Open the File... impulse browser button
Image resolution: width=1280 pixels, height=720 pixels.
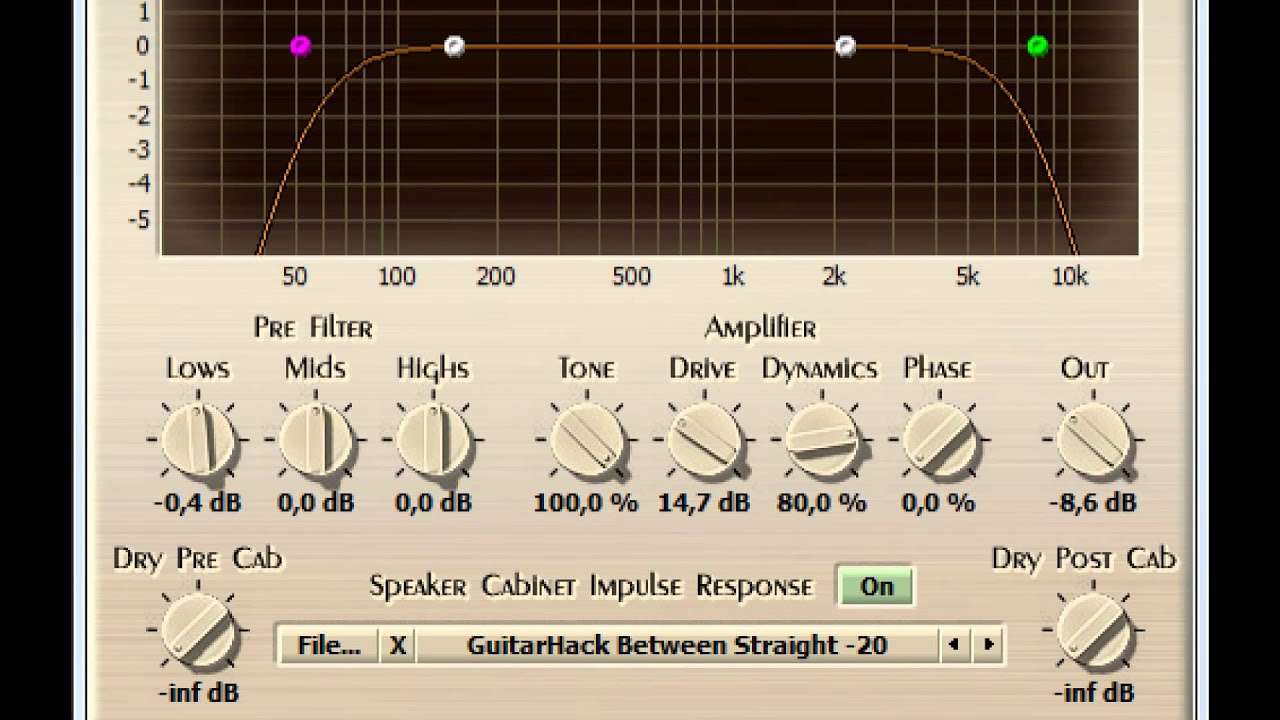[x=329, y=645]
